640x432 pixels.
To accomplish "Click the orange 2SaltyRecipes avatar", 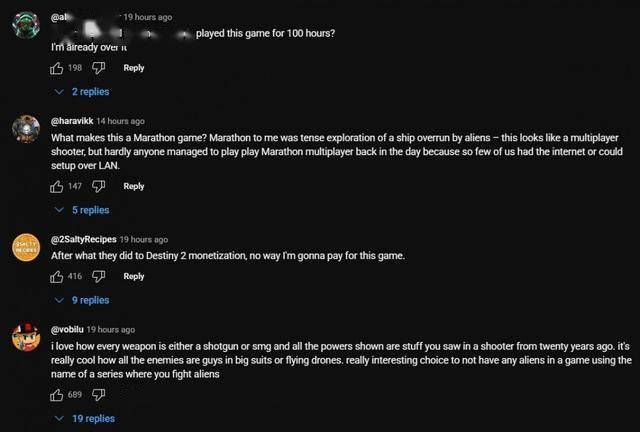I will click(x=26, y=247).
